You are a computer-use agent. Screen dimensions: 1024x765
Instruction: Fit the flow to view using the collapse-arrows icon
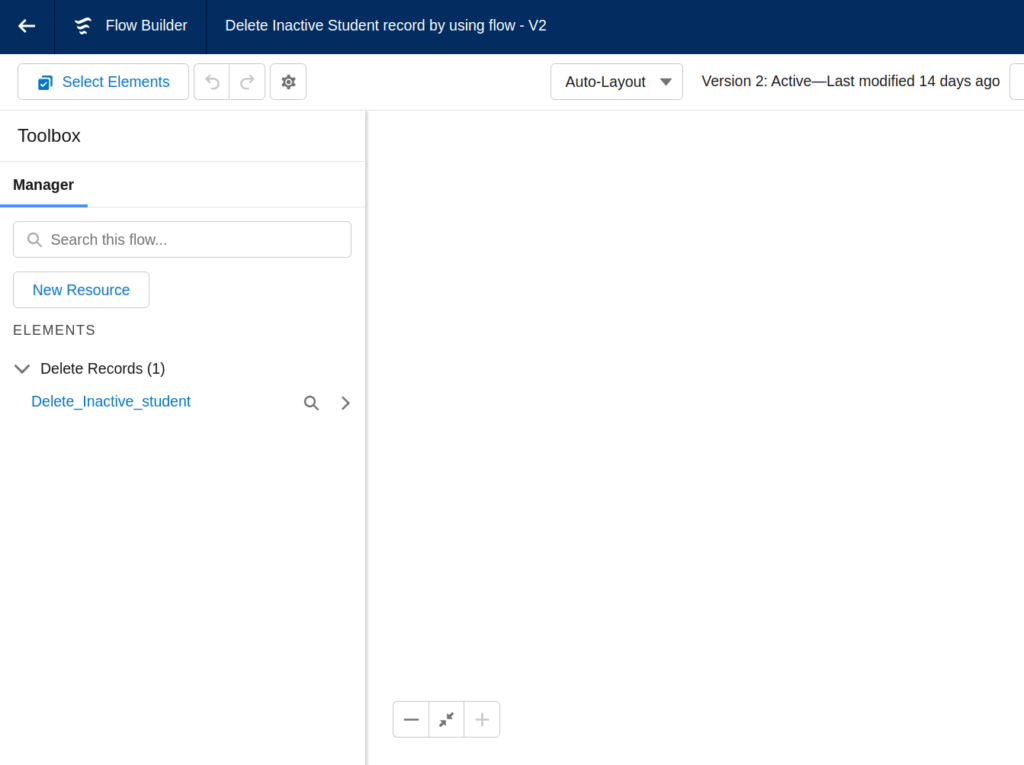tap(446, 719)
